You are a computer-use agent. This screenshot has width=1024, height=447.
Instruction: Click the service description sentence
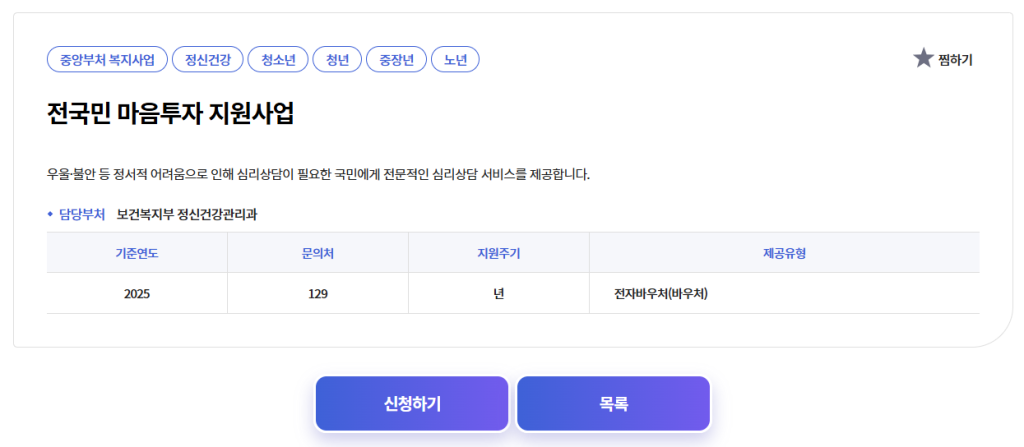click(x=318, y=175)
